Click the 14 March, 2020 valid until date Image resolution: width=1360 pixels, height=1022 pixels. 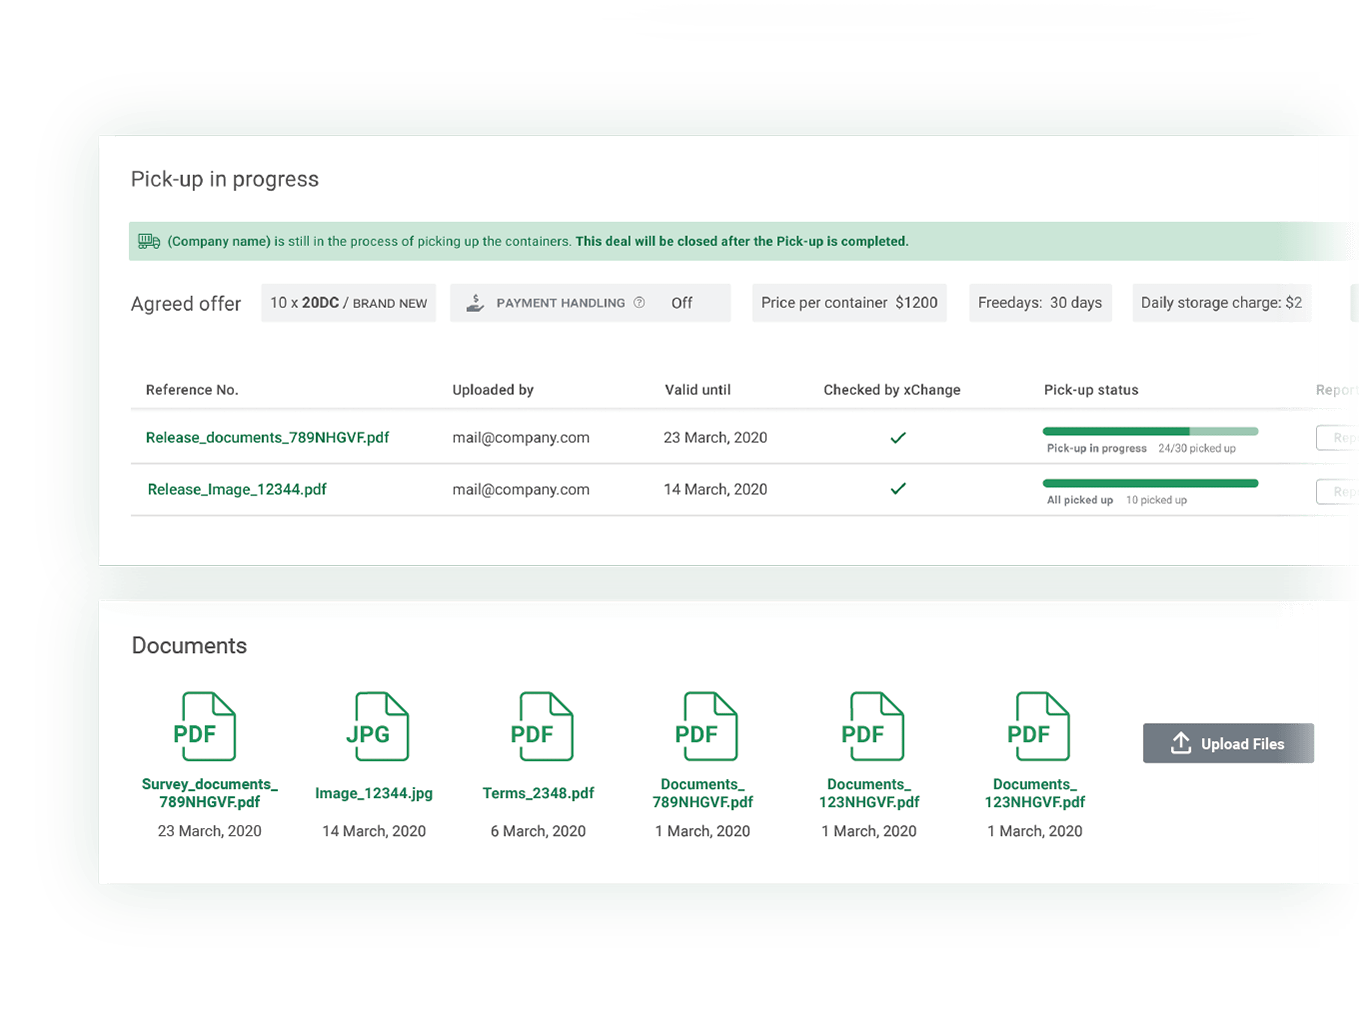(x=715, y=489)
